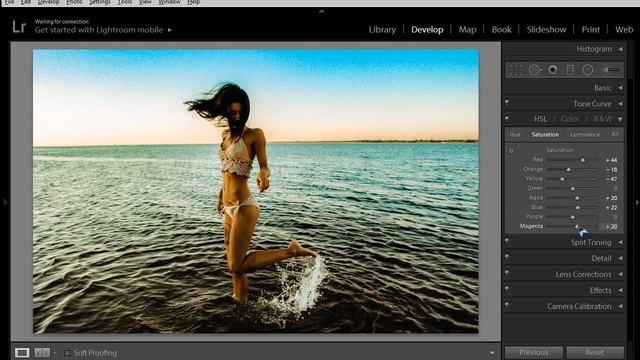Click the targeted adjustment tool in Saturation

point(511,151)
